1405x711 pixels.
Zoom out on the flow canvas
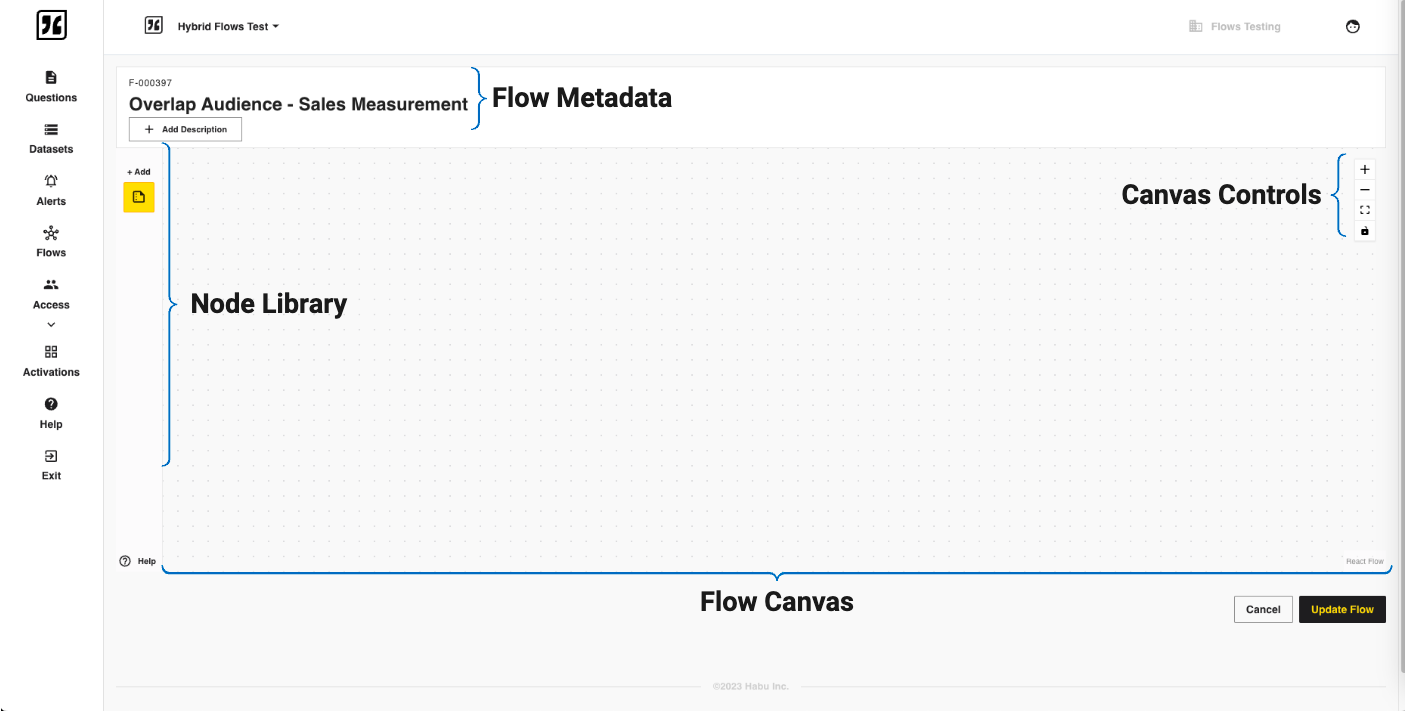tap(1365, 190)
